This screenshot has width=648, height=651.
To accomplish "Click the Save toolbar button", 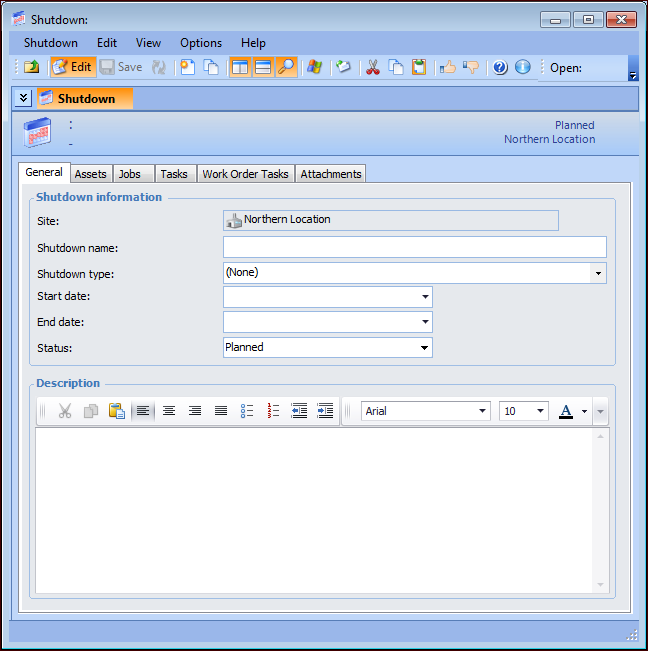I will 121,67.
